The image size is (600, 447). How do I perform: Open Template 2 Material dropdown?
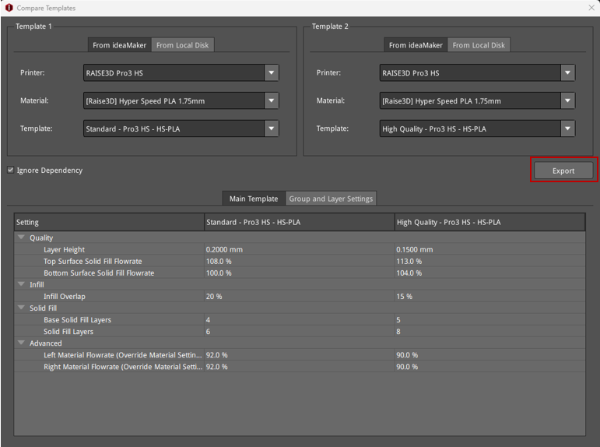(478, 101)
